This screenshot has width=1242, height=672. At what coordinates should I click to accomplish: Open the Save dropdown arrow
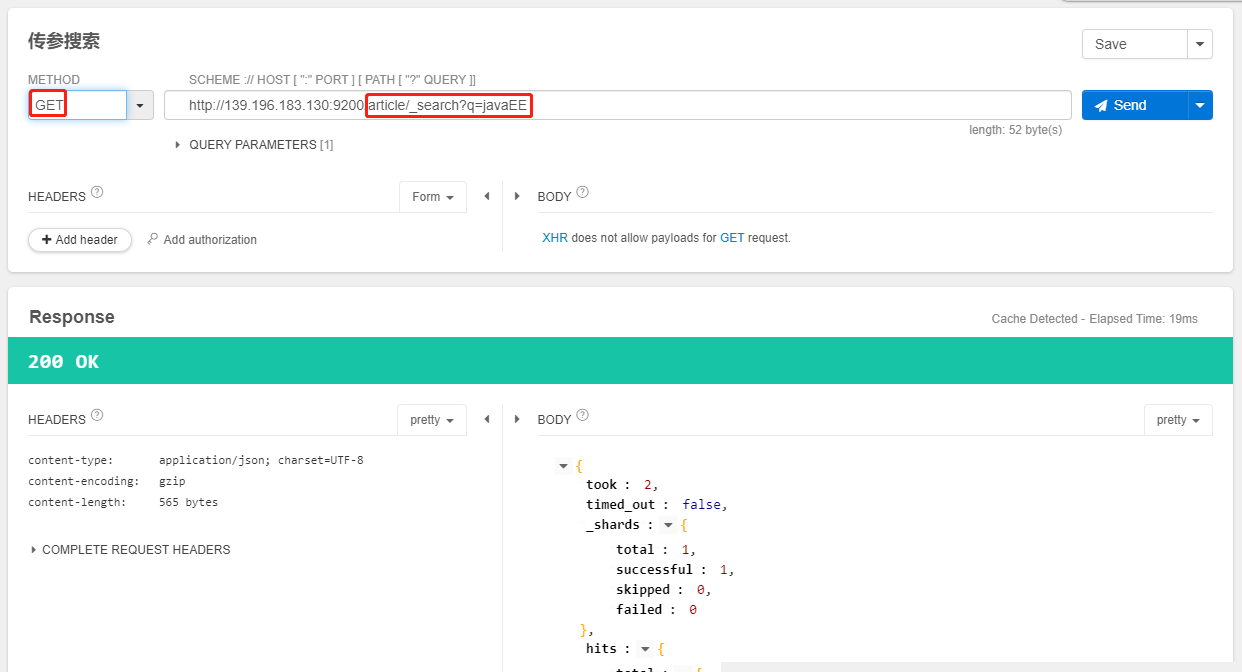(x=1200, y=44)
